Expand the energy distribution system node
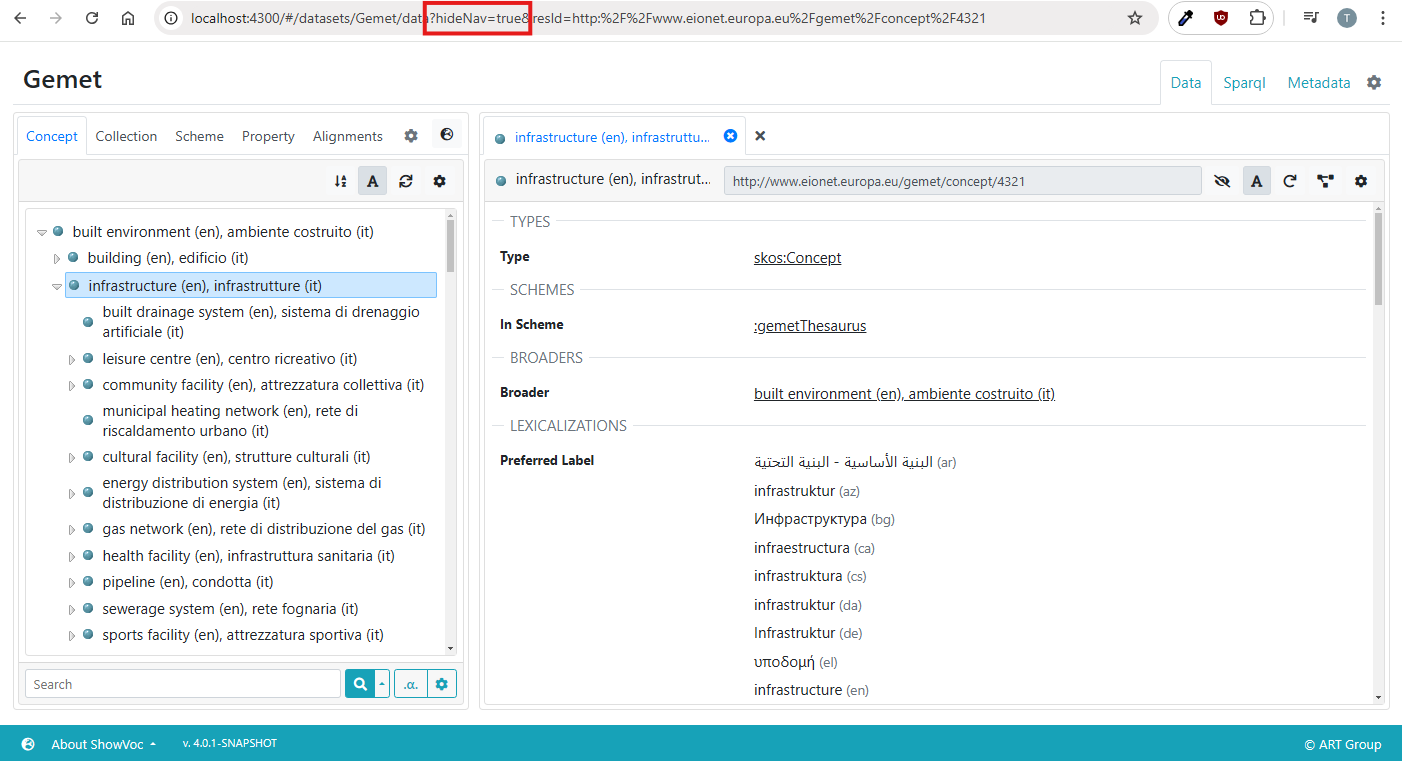The image size is (1402, 761). 72,493
